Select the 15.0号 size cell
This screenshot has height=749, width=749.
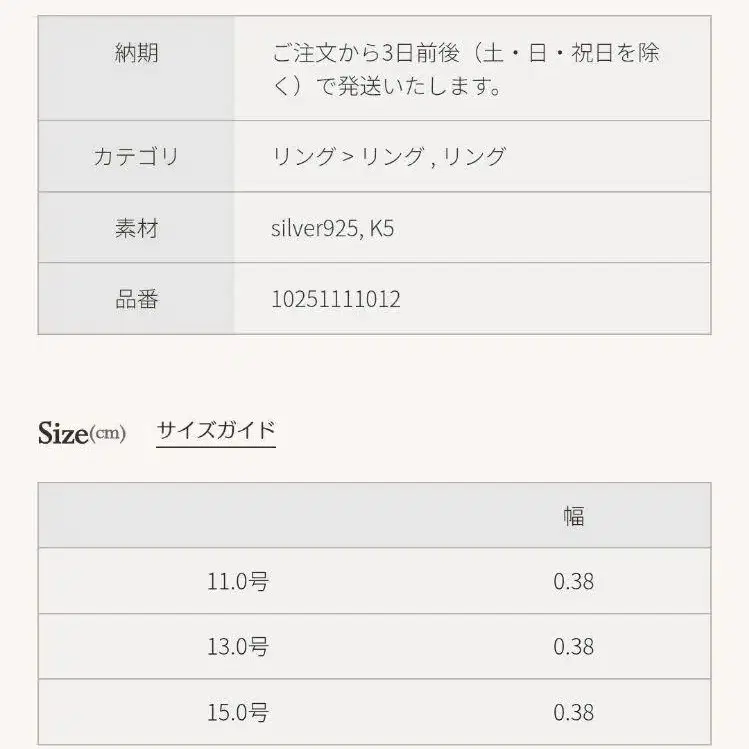pos(238,712)
